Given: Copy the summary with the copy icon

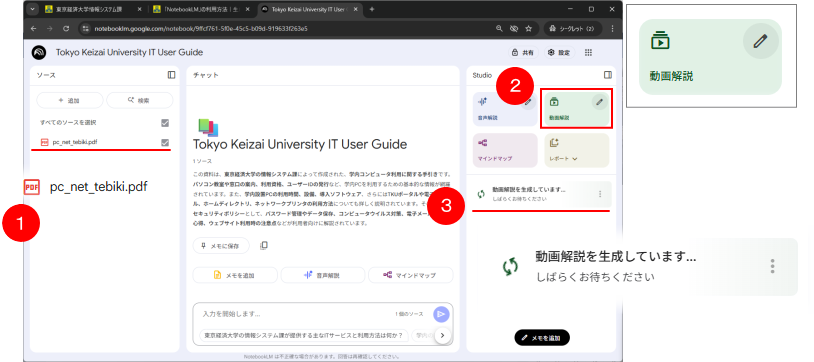Looking at the screenshot, I should 264,245.
